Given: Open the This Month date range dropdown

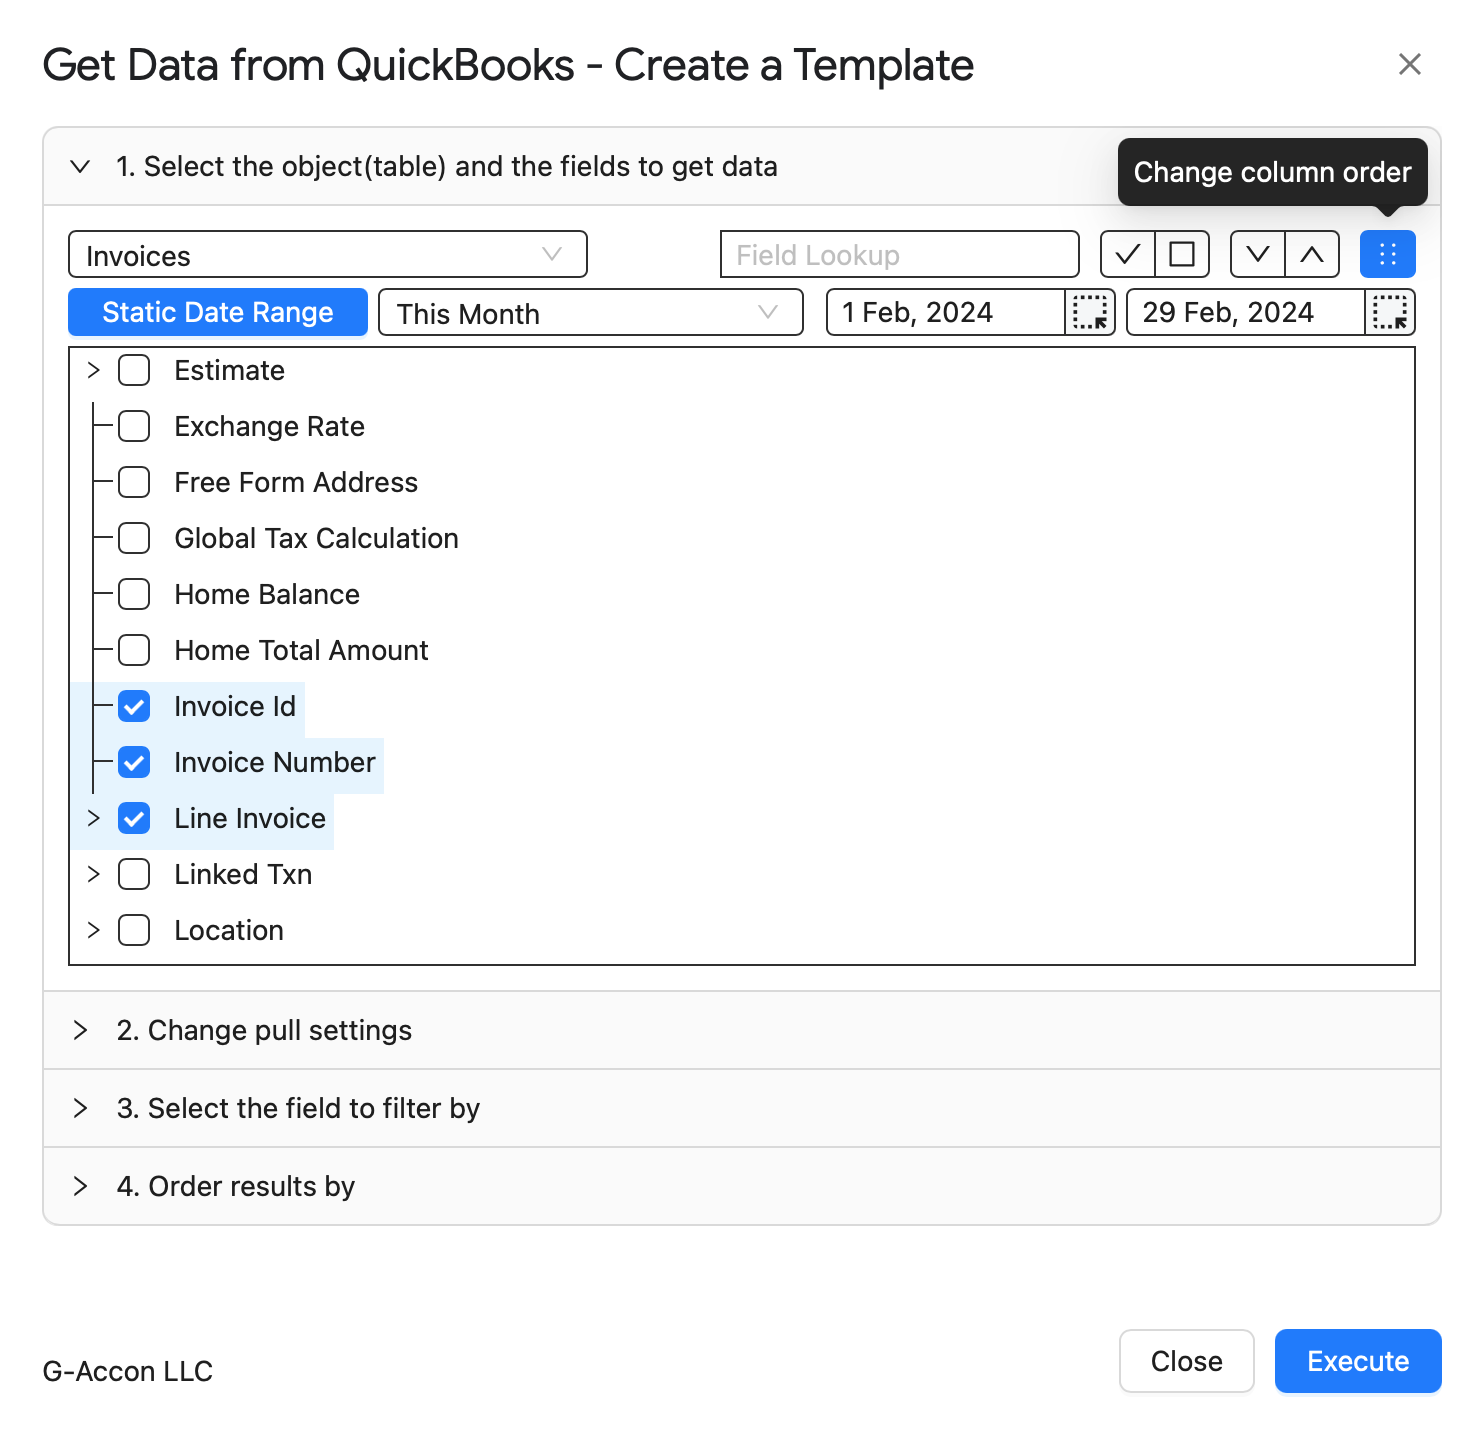Looking at the screenshot, I should pyautogui.click(x=590, y=312).
